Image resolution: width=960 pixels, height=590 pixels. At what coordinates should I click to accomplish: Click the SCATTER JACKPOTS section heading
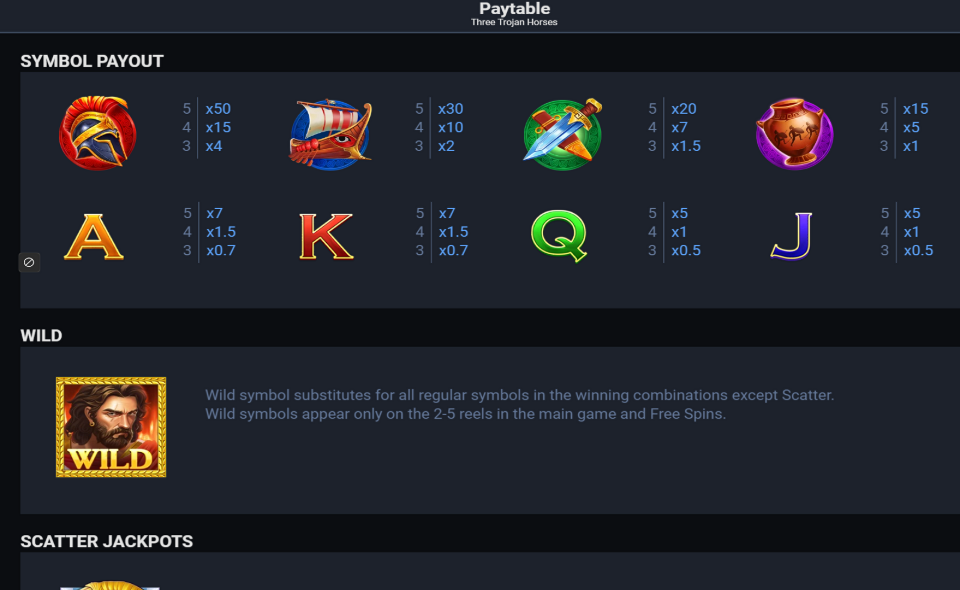click(107, 541)
